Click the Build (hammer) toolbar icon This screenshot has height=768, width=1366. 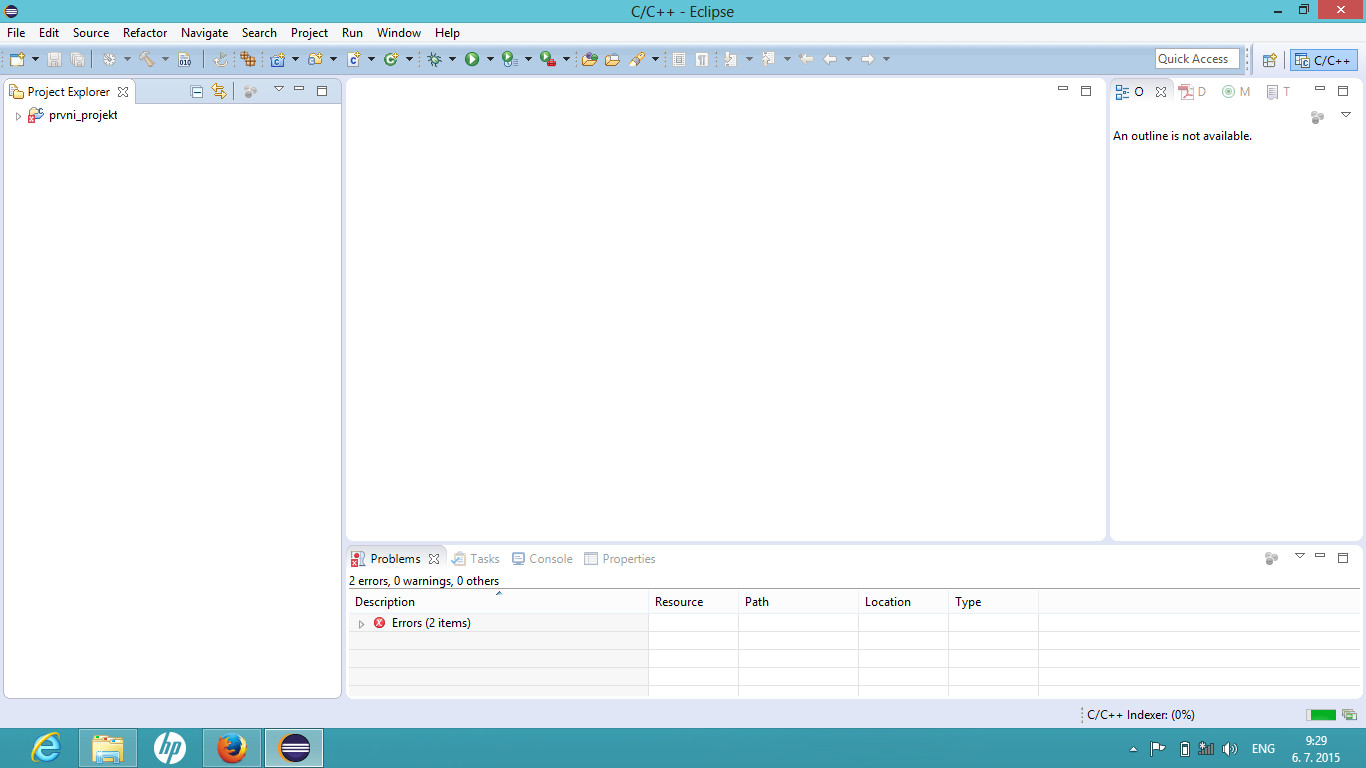click(146, 60)
